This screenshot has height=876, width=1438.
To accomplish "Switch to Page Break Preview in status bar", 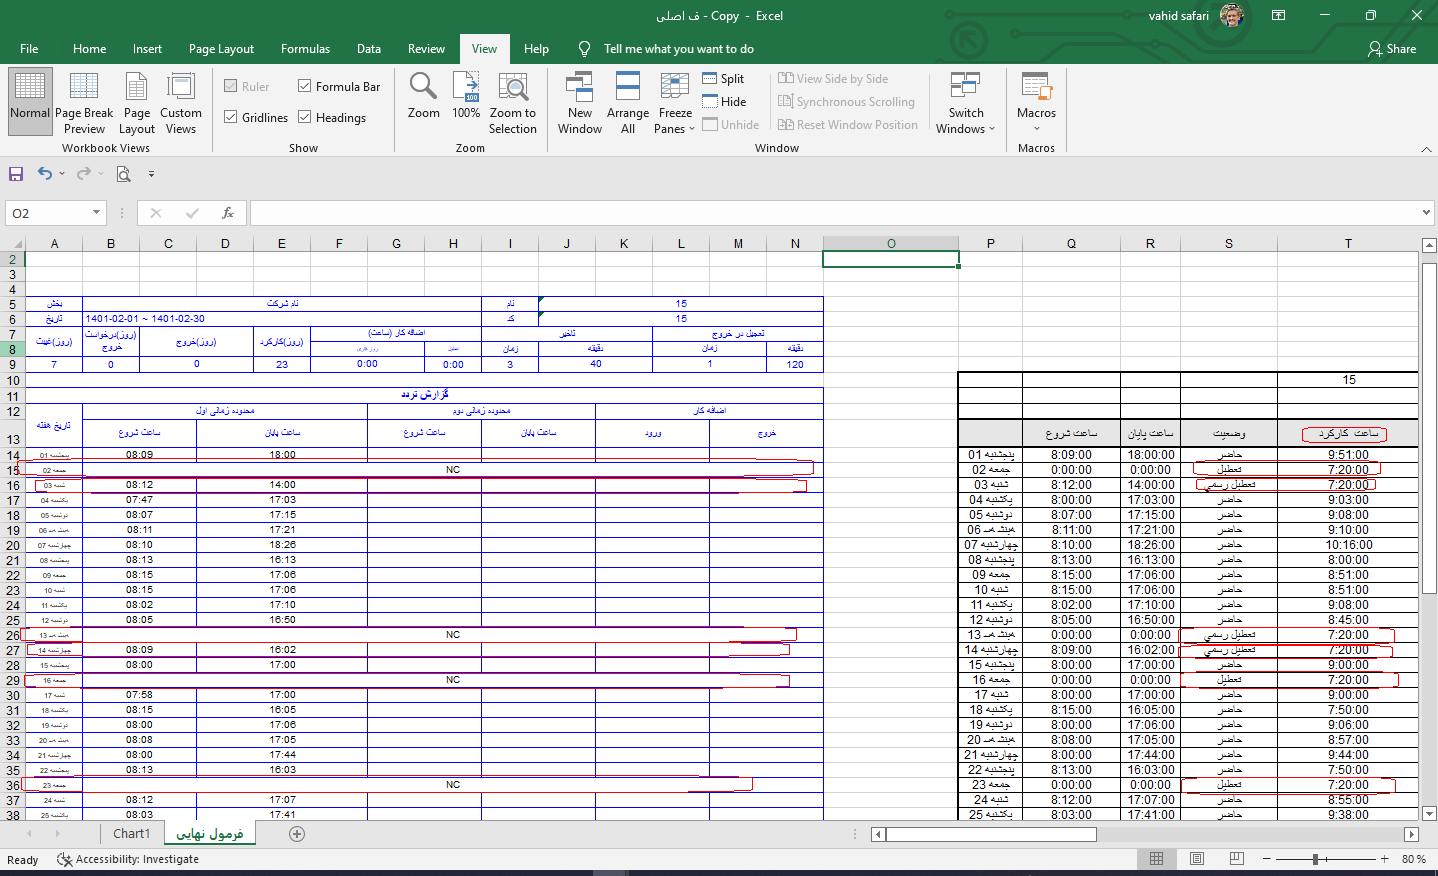I will [1237, 859].
